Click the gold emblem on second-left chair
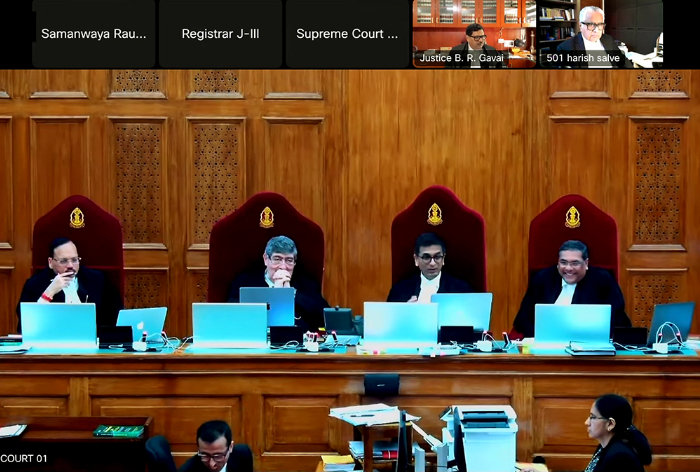The width and height of the screenshot is (700, 472). tap(267, 217)
